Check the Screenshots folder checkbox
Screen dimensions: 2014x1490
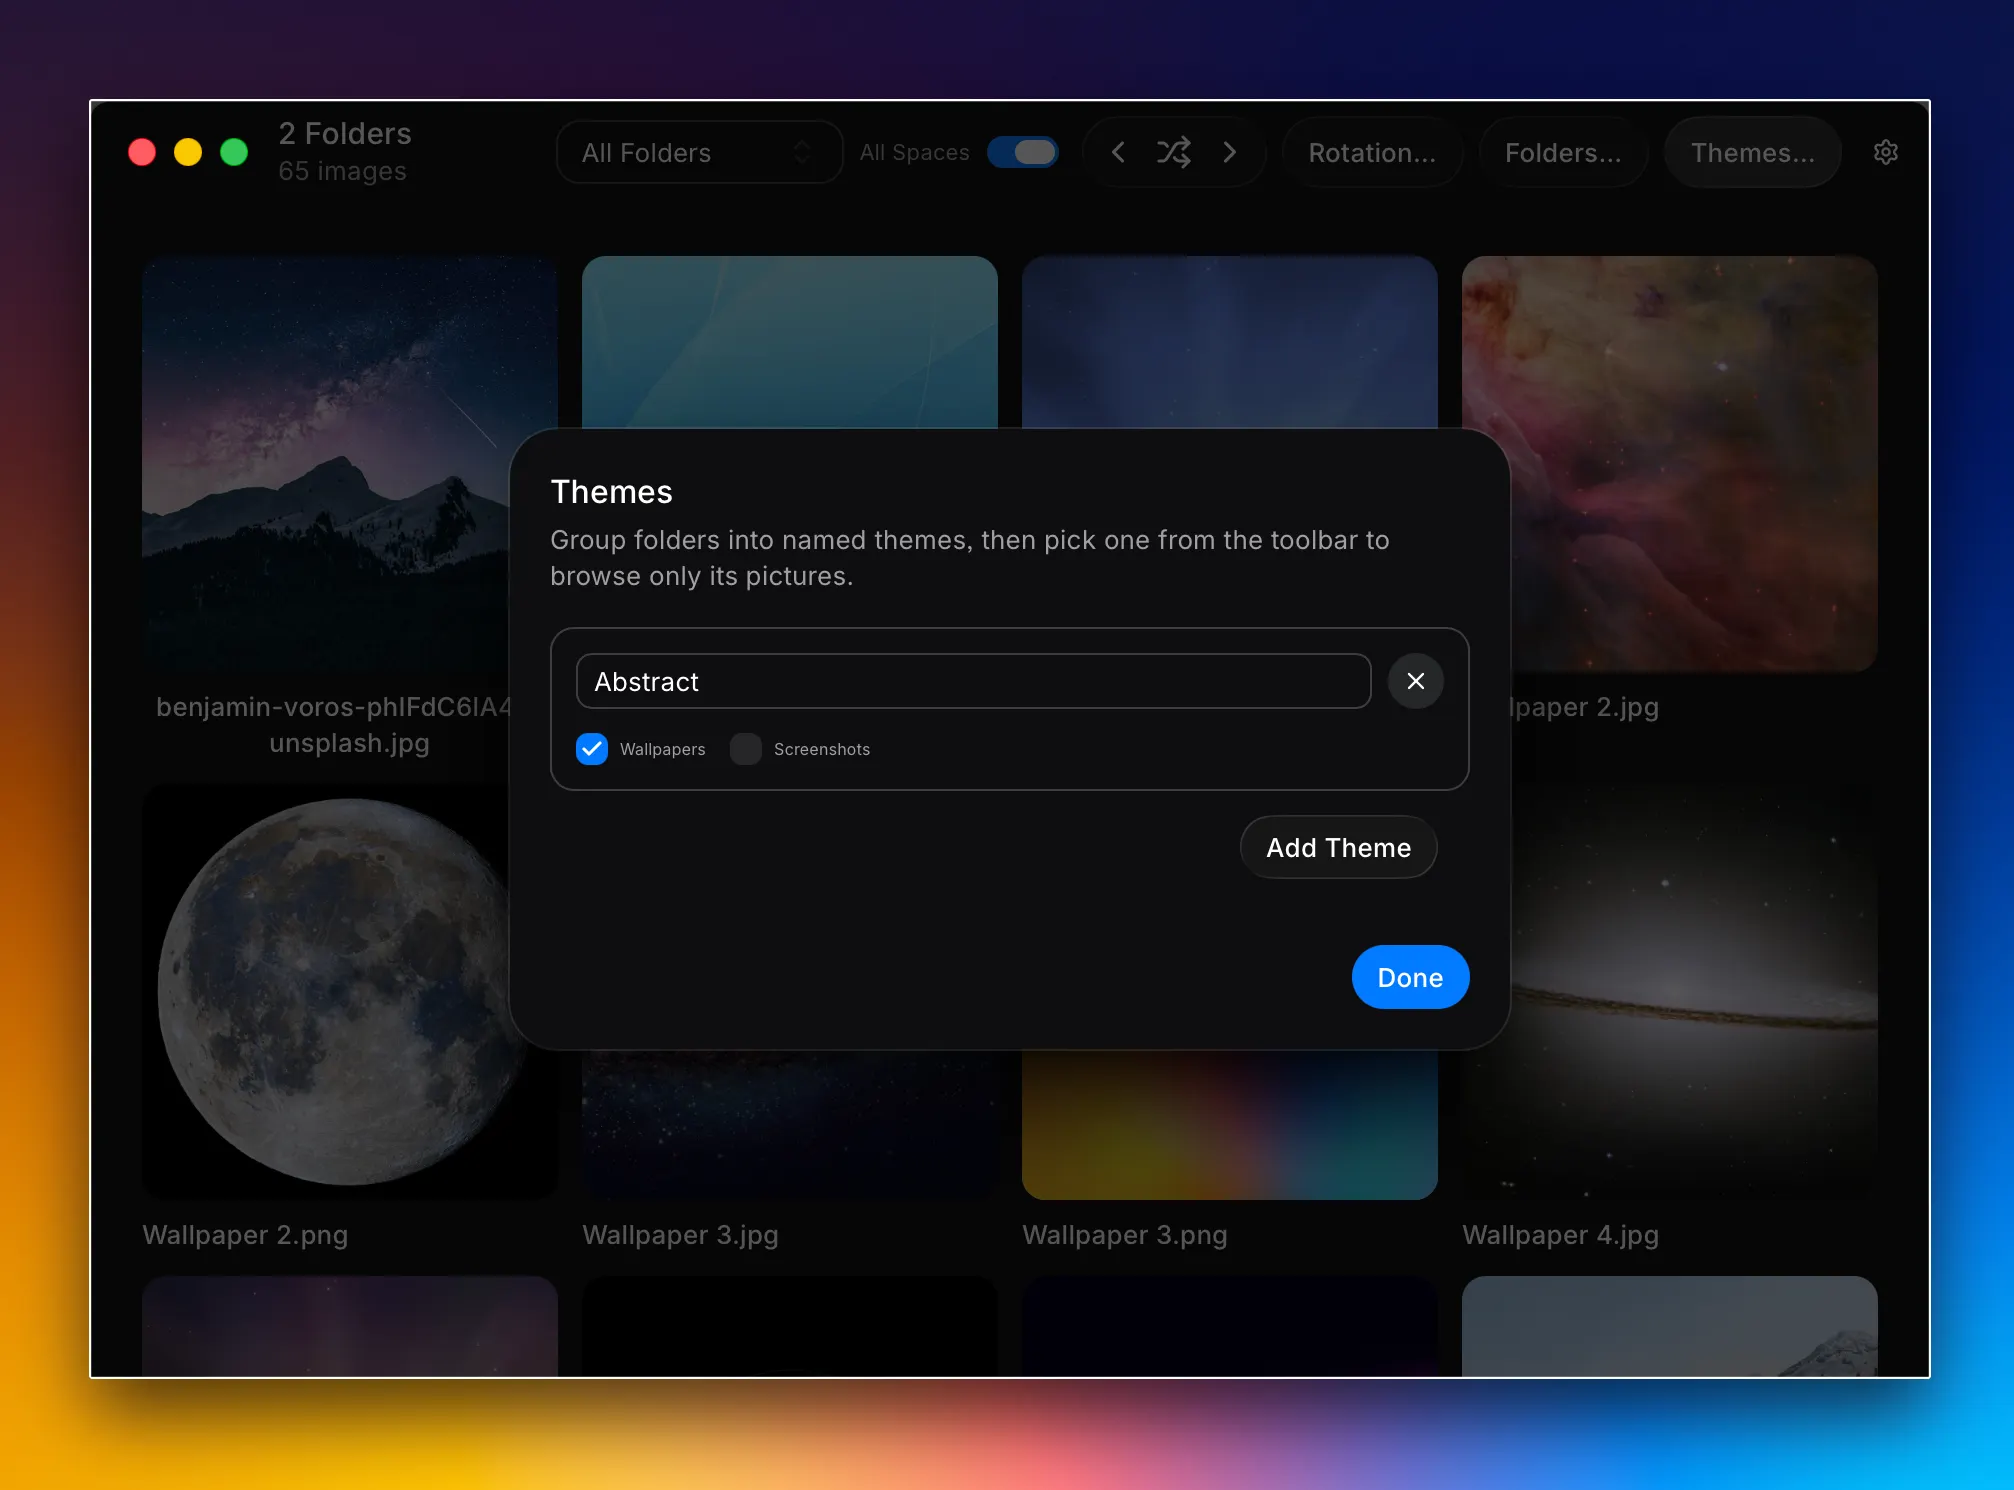[x=746, y=749]
